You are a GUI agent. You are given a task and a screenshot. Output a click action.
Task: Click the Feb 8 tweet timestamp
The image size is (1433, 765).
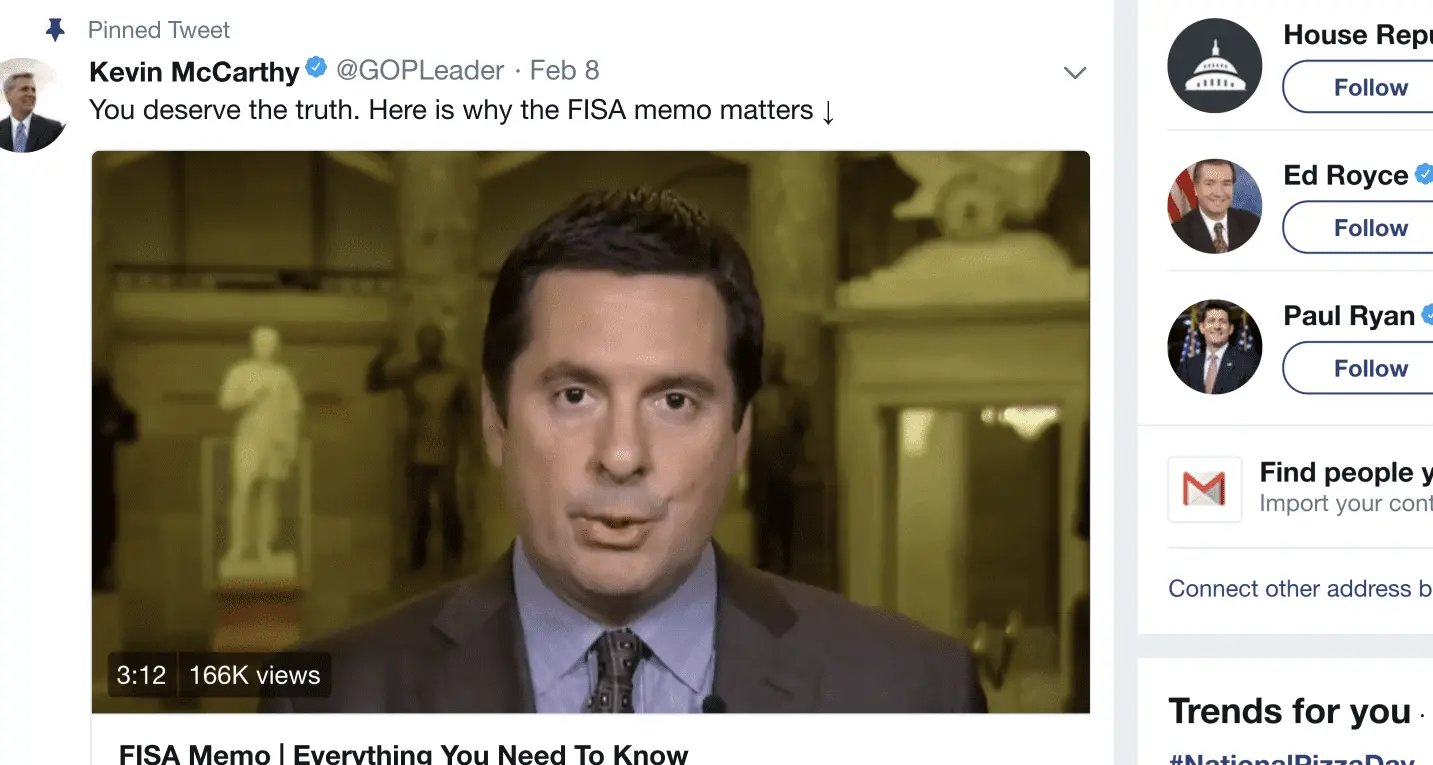tap(564, 70)
